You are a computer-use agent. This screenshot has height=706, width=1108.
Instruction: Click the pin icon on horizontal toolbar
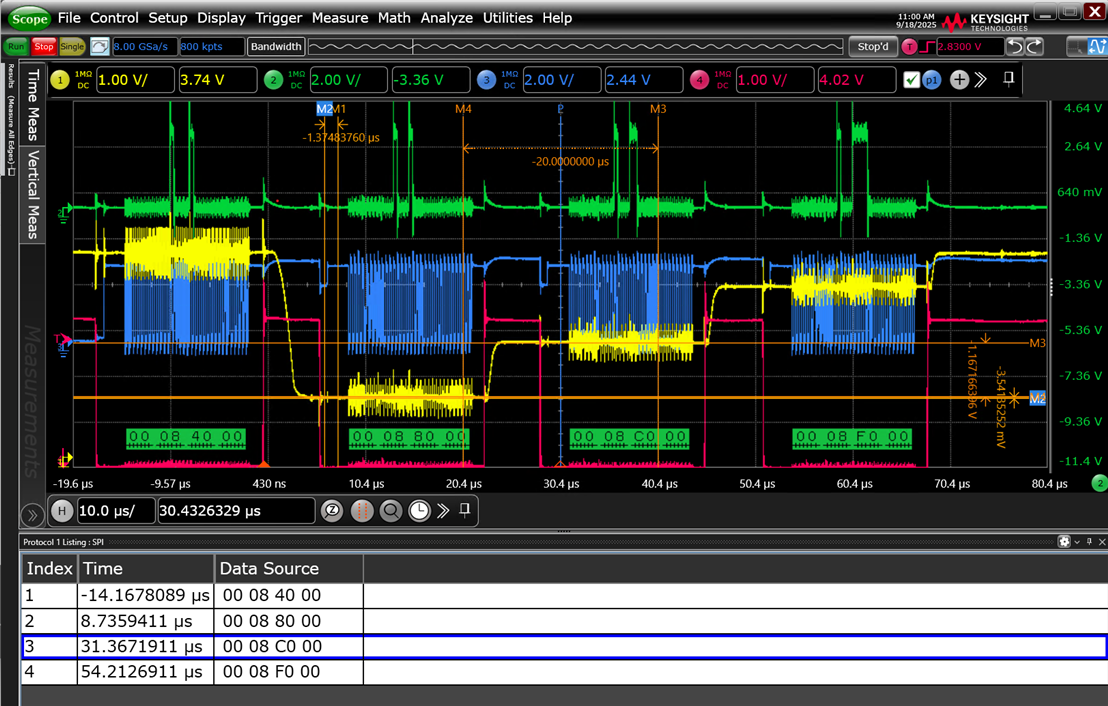[465, 510]
